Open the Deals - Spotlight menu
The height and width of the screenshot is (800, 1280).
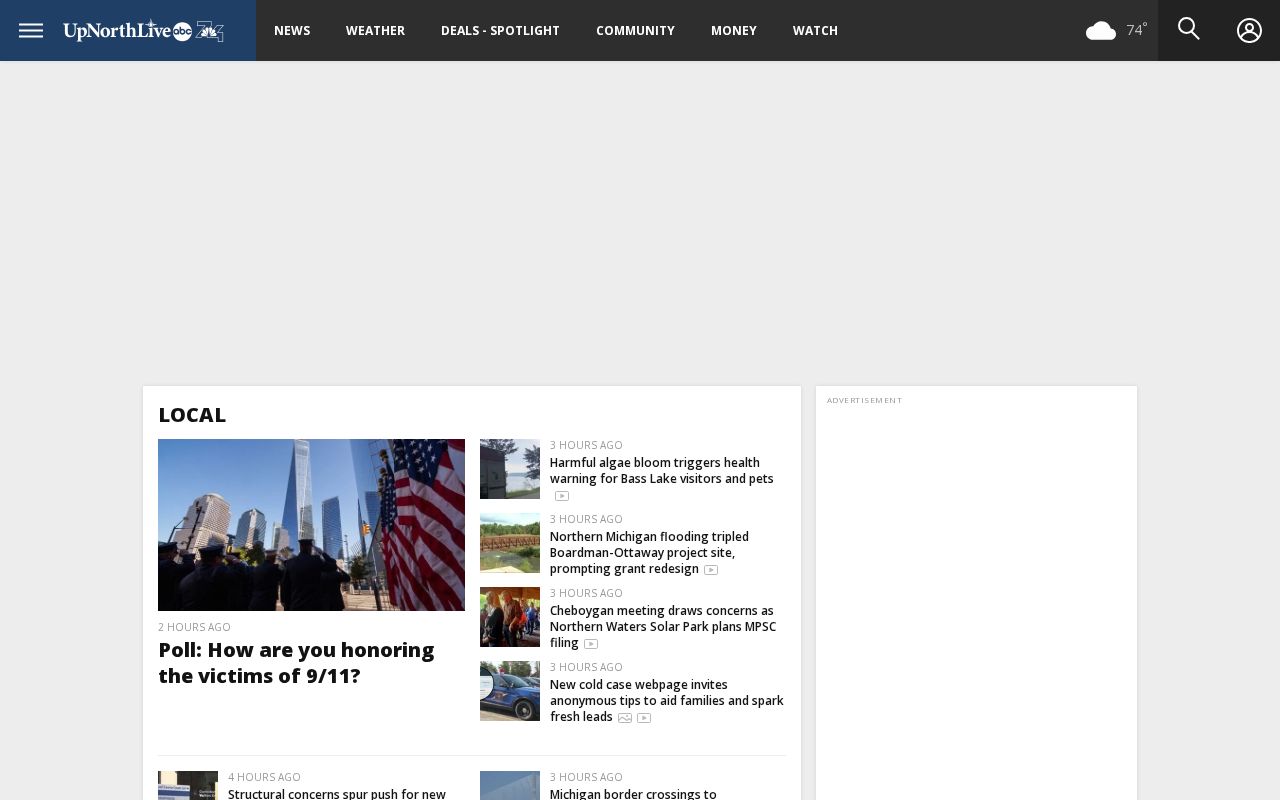tap(500, 31)
